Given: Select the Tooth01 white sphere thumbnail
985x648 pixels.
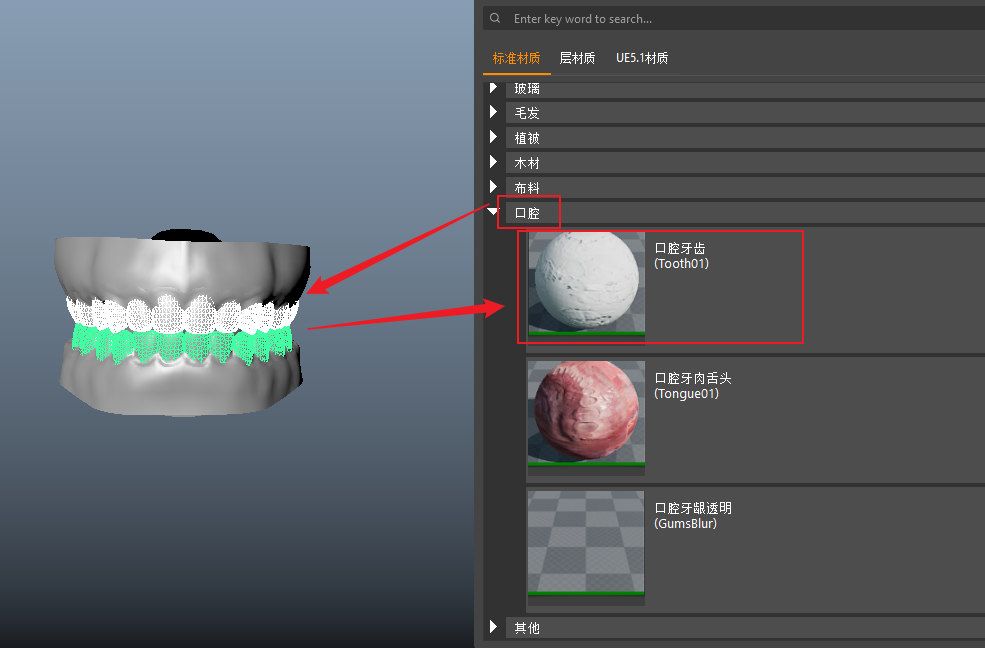Looking at the screenshot, I should pyautogui.click(x=586, y=283).
